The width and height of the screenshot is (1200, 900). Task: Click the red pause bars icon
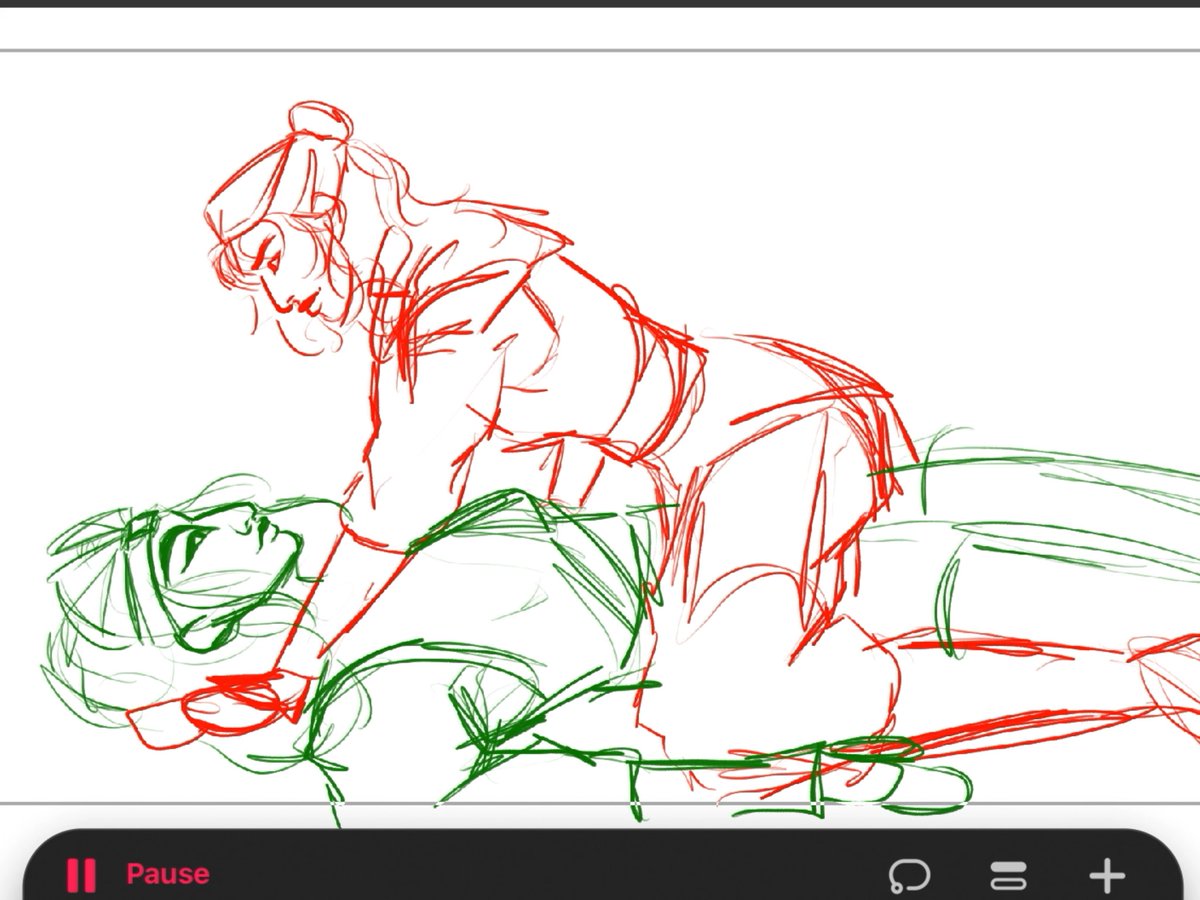(x=80, y=875)
